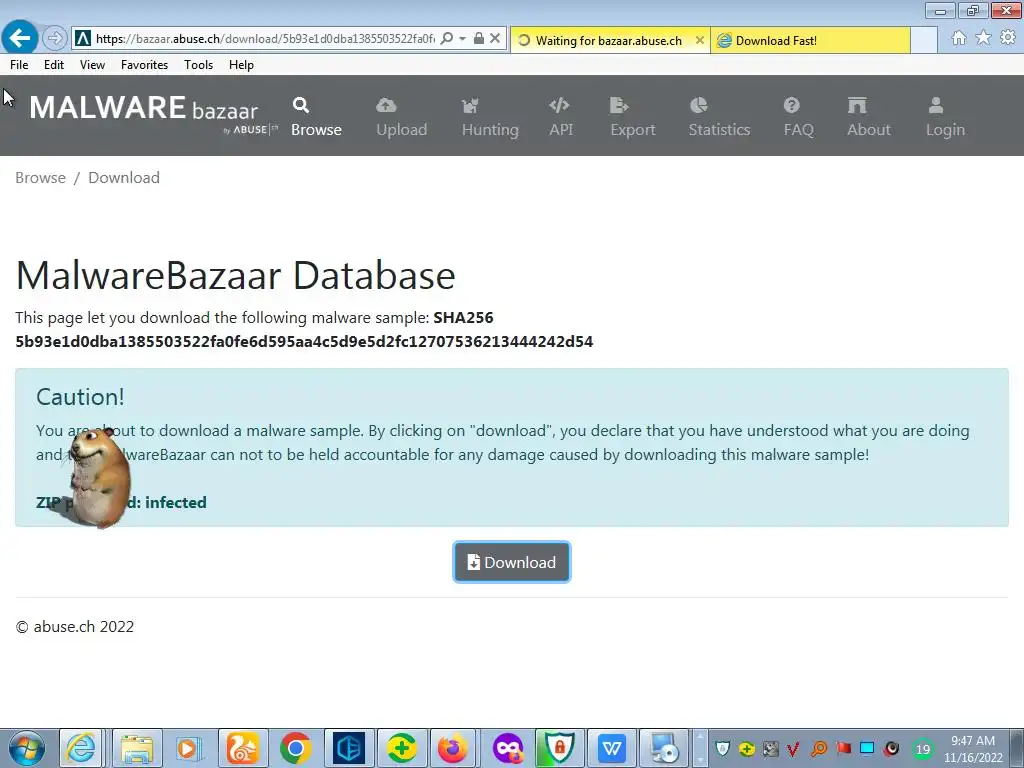This screenshot has width=1024, height=768.
Task: Open the Tools gear icon
Action: pyautogui.click(x=1008, y=38)
